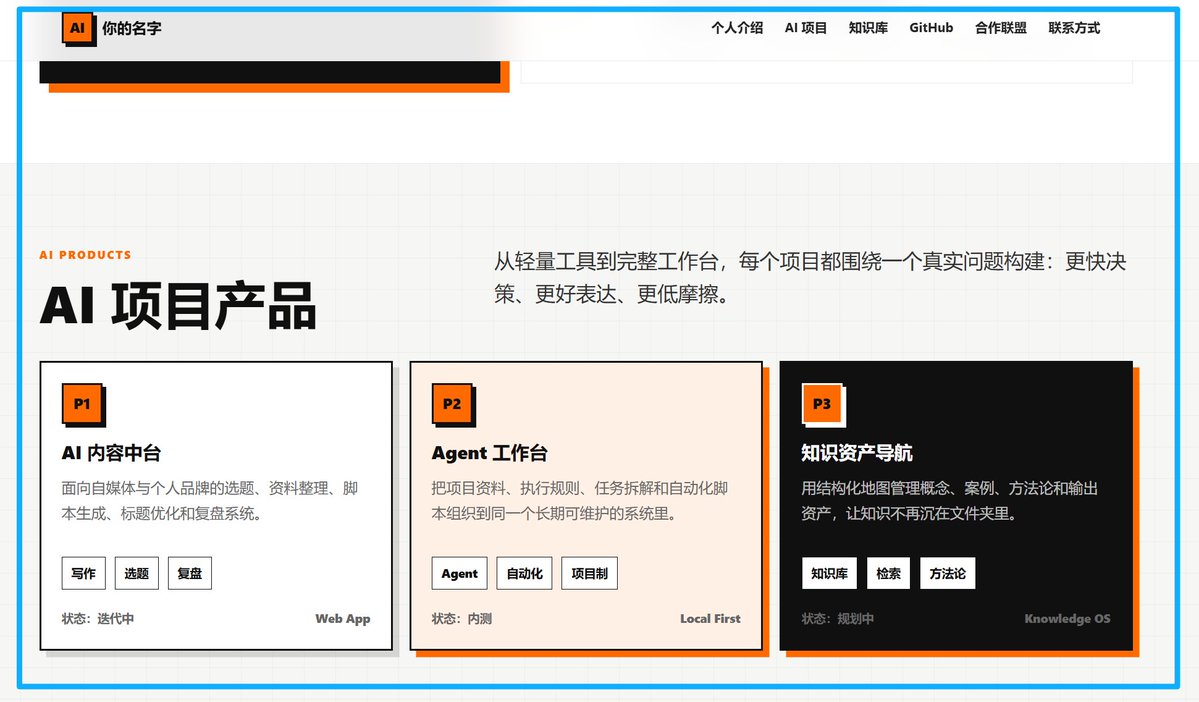Click the Knowledge OS label
1199x702 pixels.
coord(1067,619)
